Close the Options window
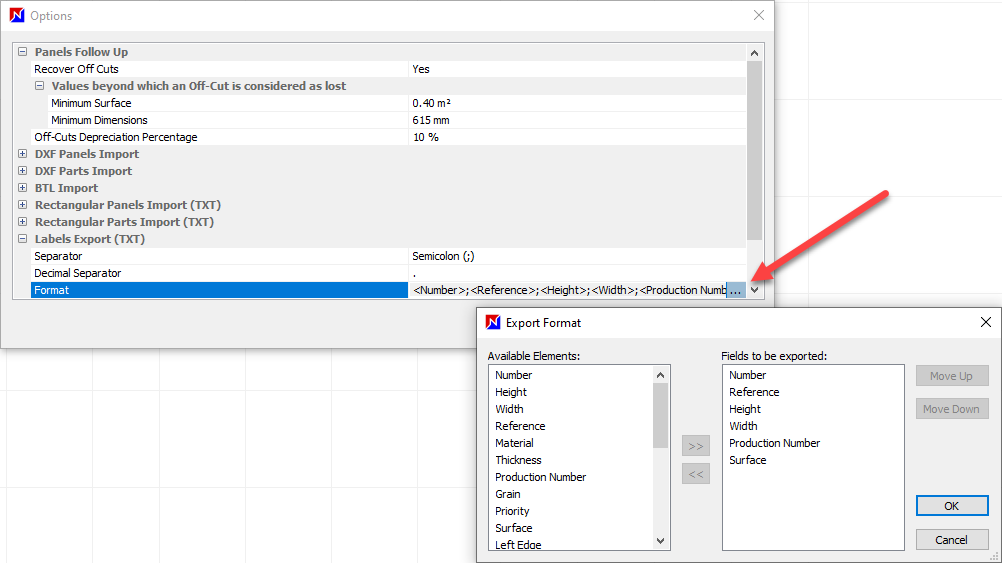Image resolution: width=1002 pixels, height=563 pixels. pyautogui.click(x=759, y=15)
